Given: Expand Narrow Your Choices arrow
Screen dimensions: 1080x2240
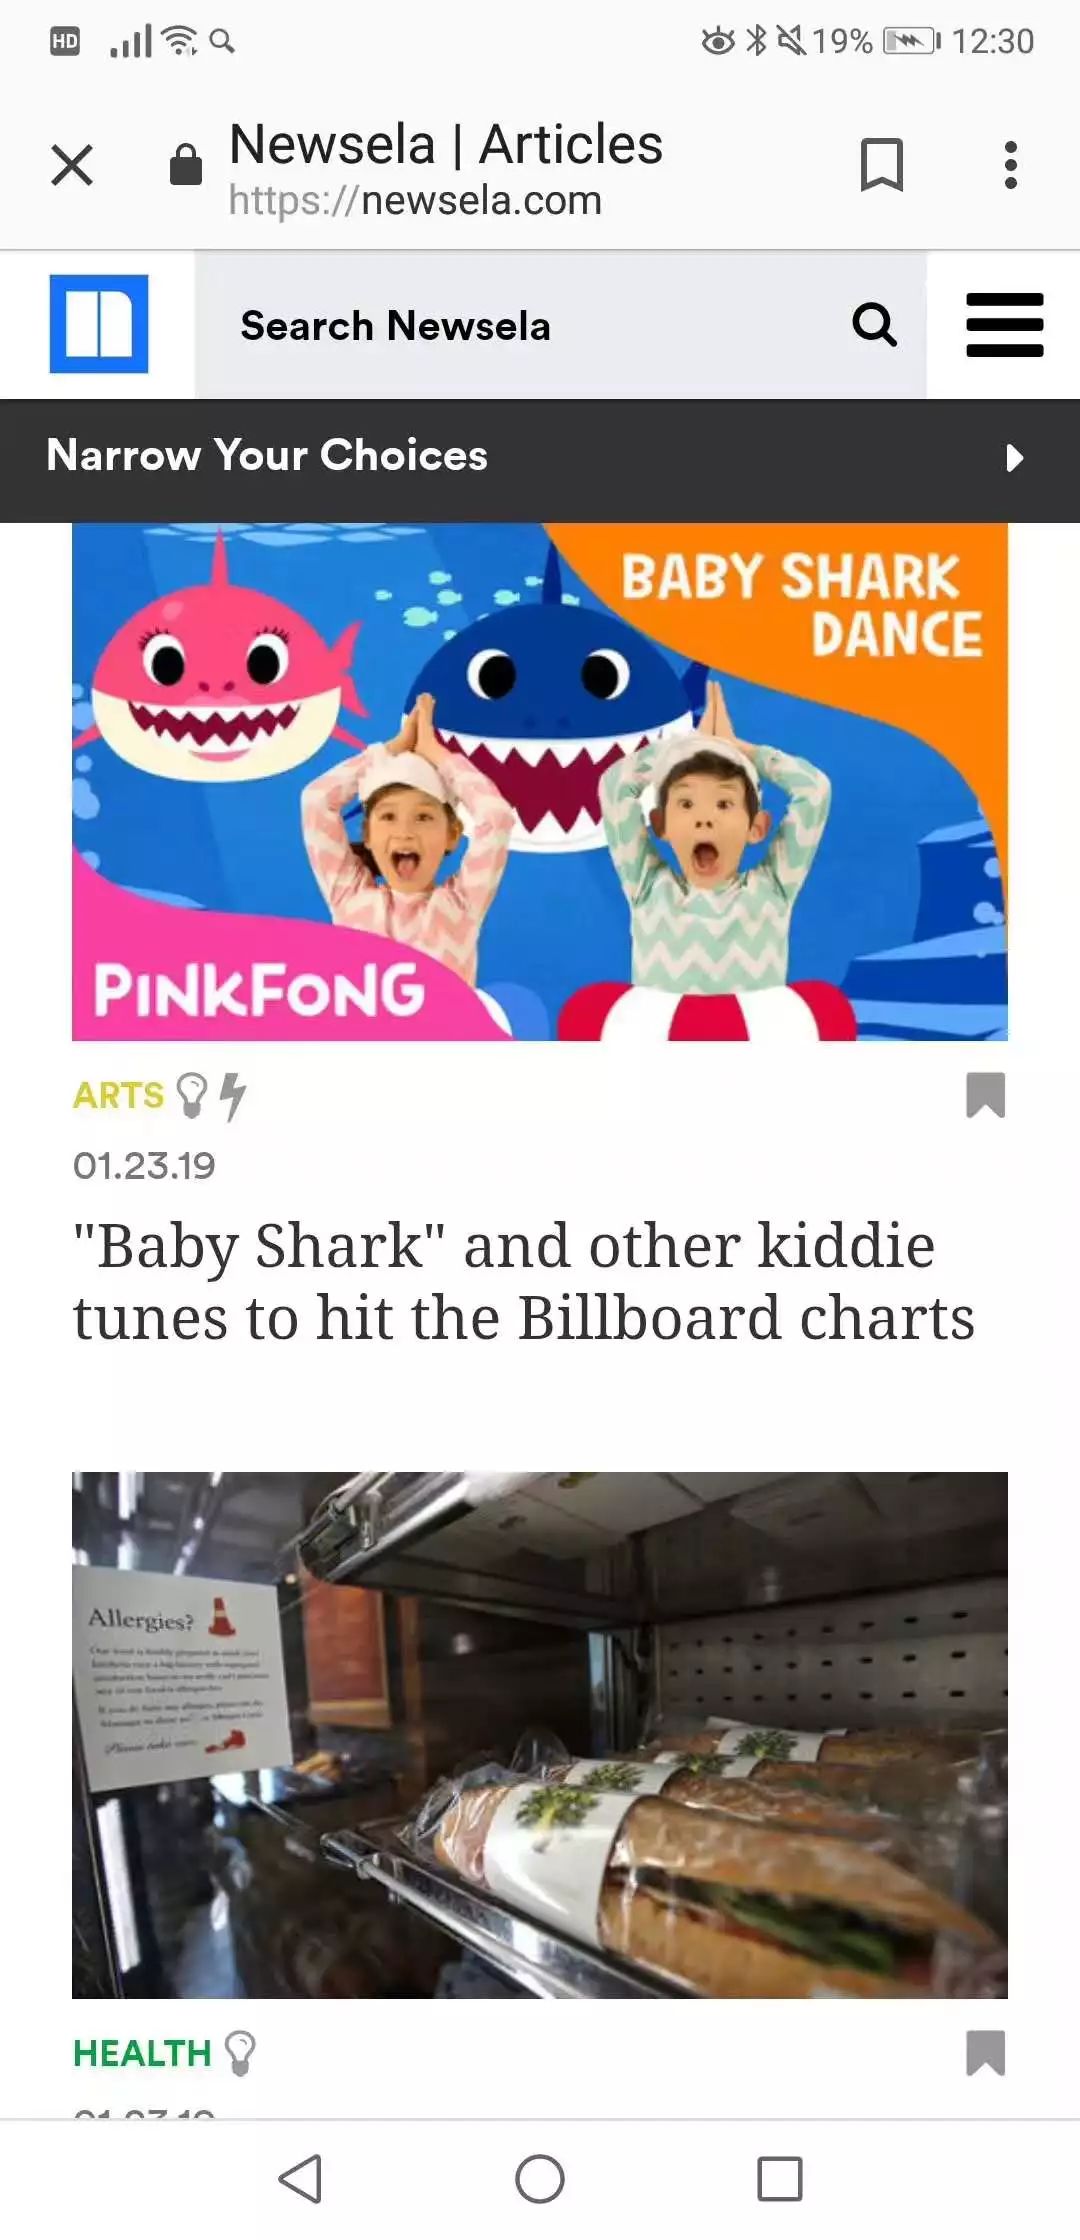Looking at the screenshot, I should (x=1014, y=458).
